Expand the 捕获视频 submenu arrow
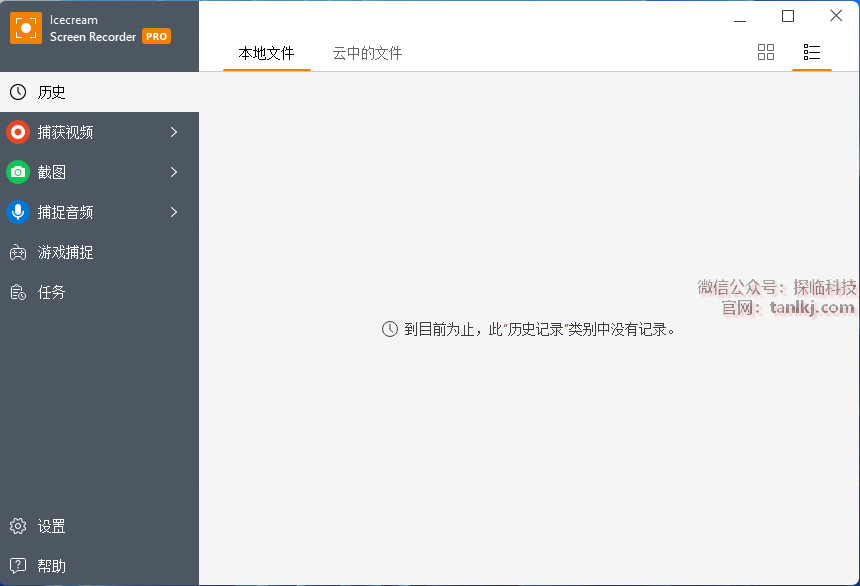The width and height of the screenshot is (860, 586). point(174,132)
